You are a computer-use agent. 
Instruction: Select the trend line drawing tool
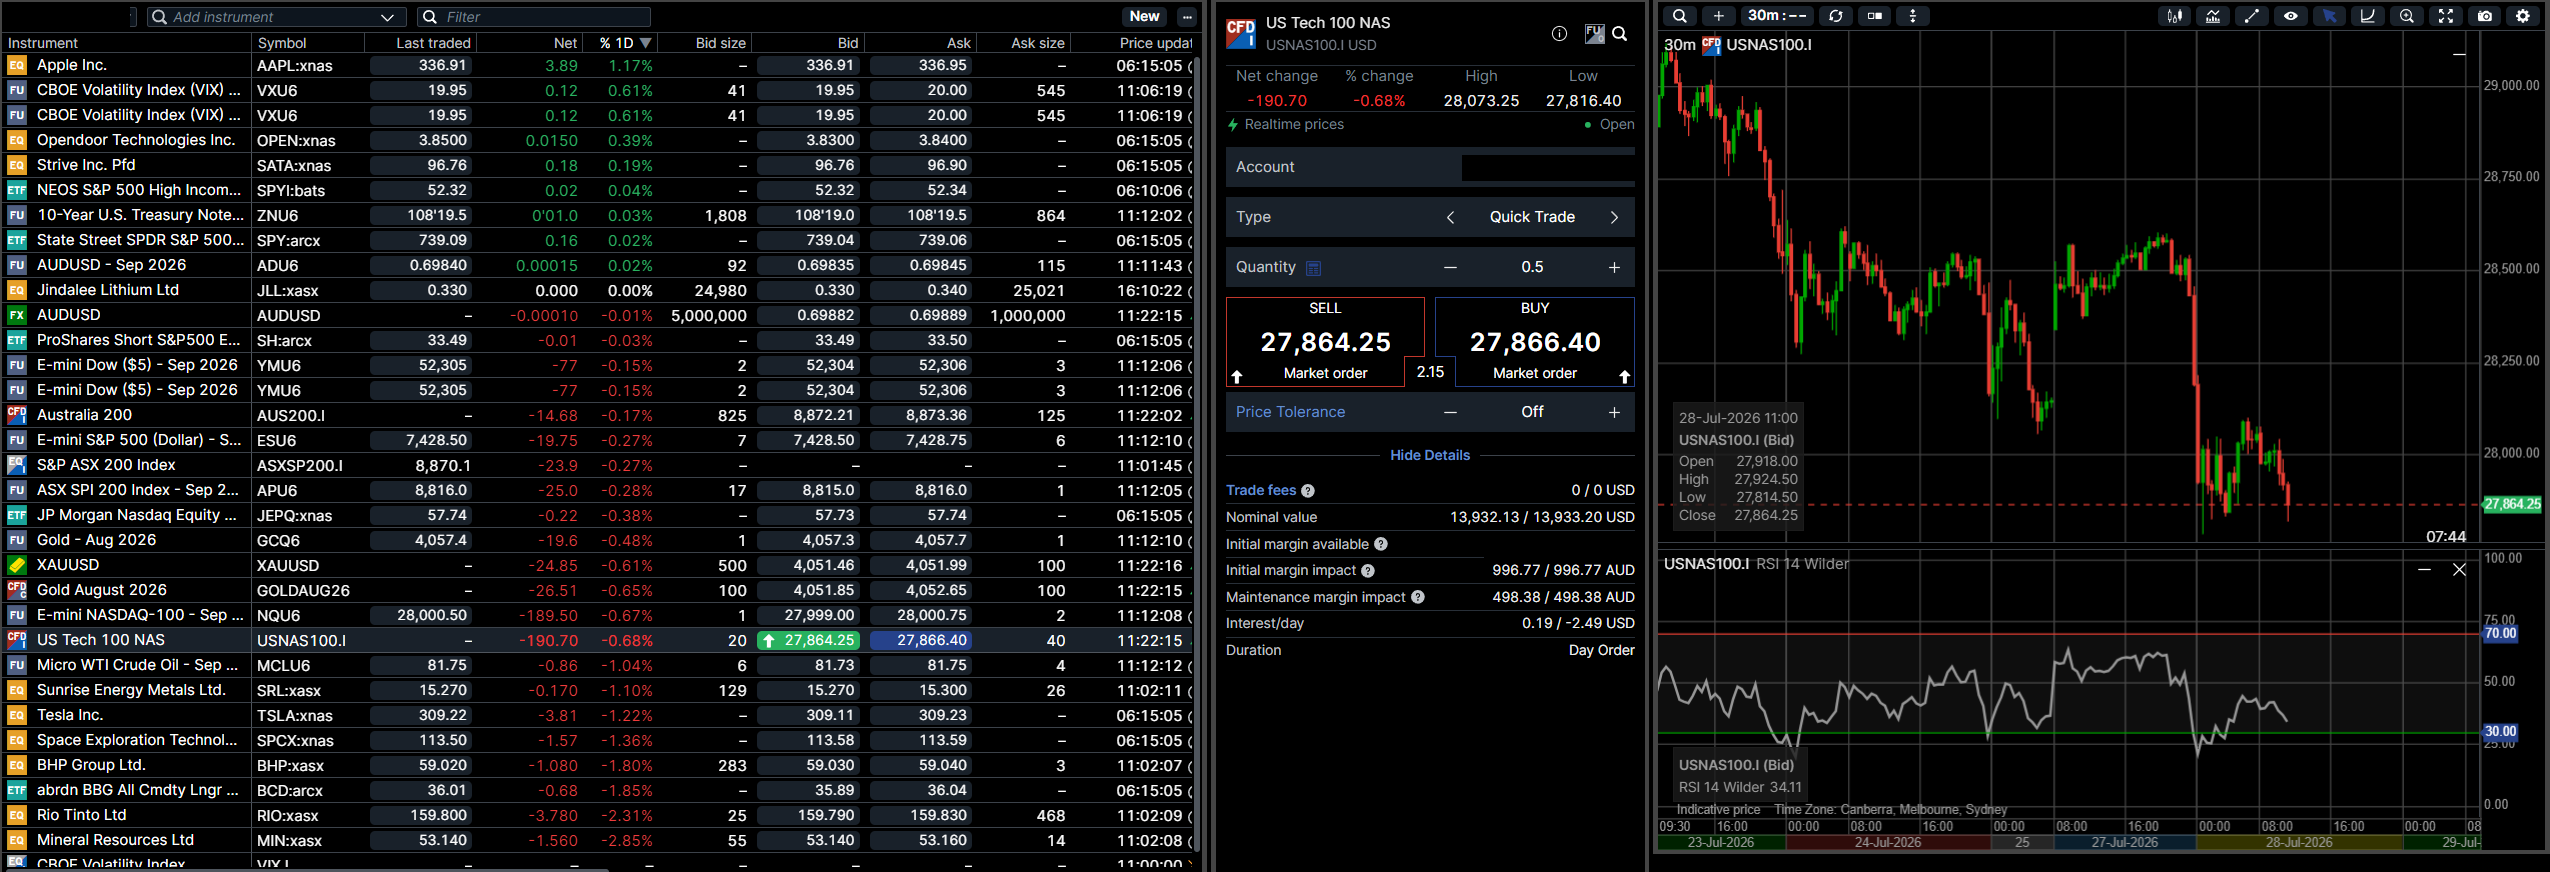2252,16
